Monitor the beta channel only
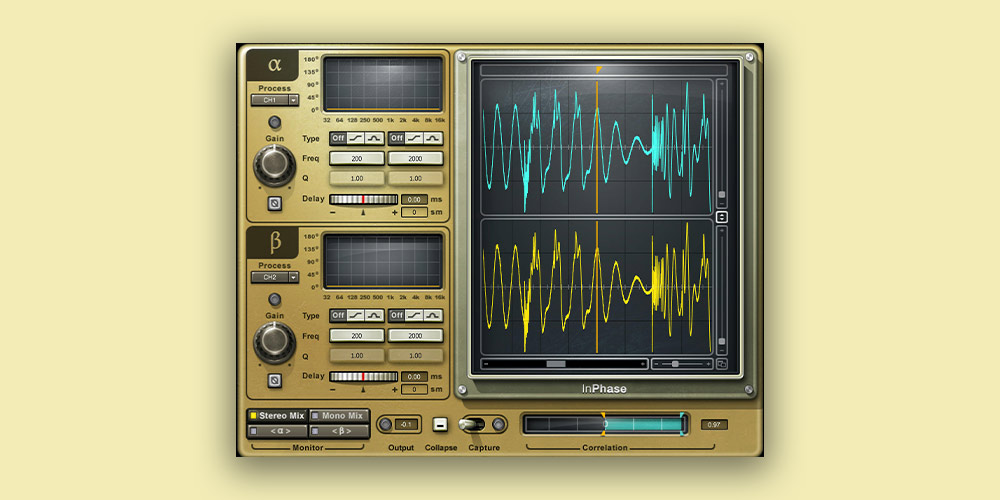The width and height of the screenshot is (1000, 500). click(x=338, y=431)
